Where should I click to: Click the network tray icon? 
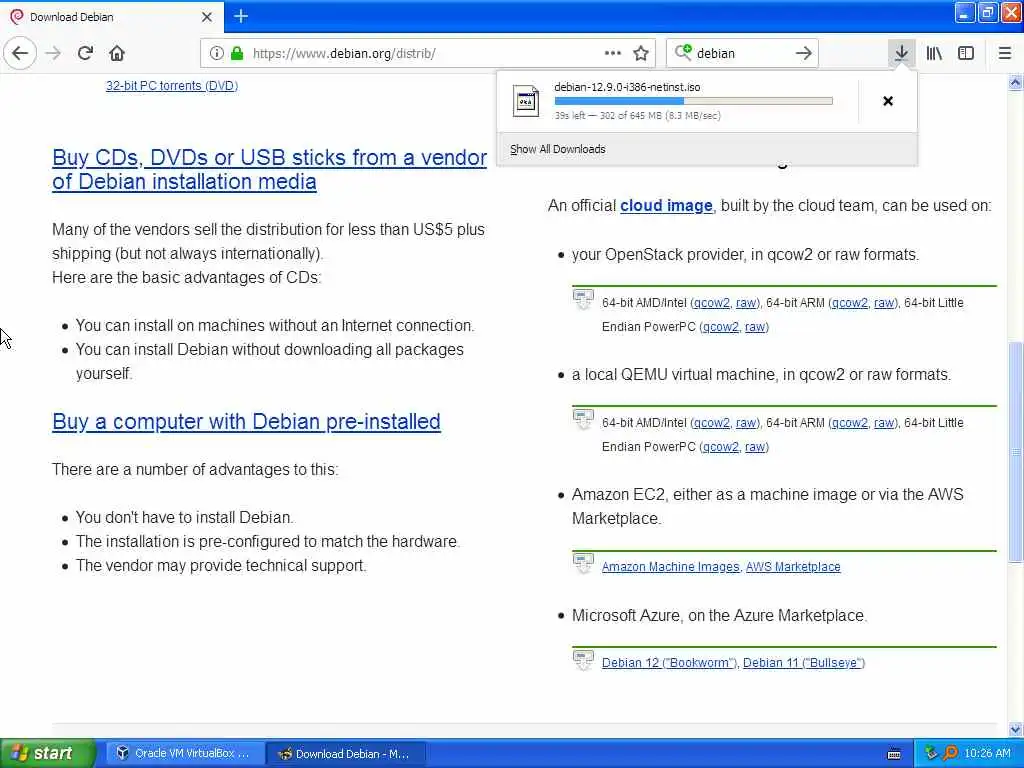coord(931,754)
